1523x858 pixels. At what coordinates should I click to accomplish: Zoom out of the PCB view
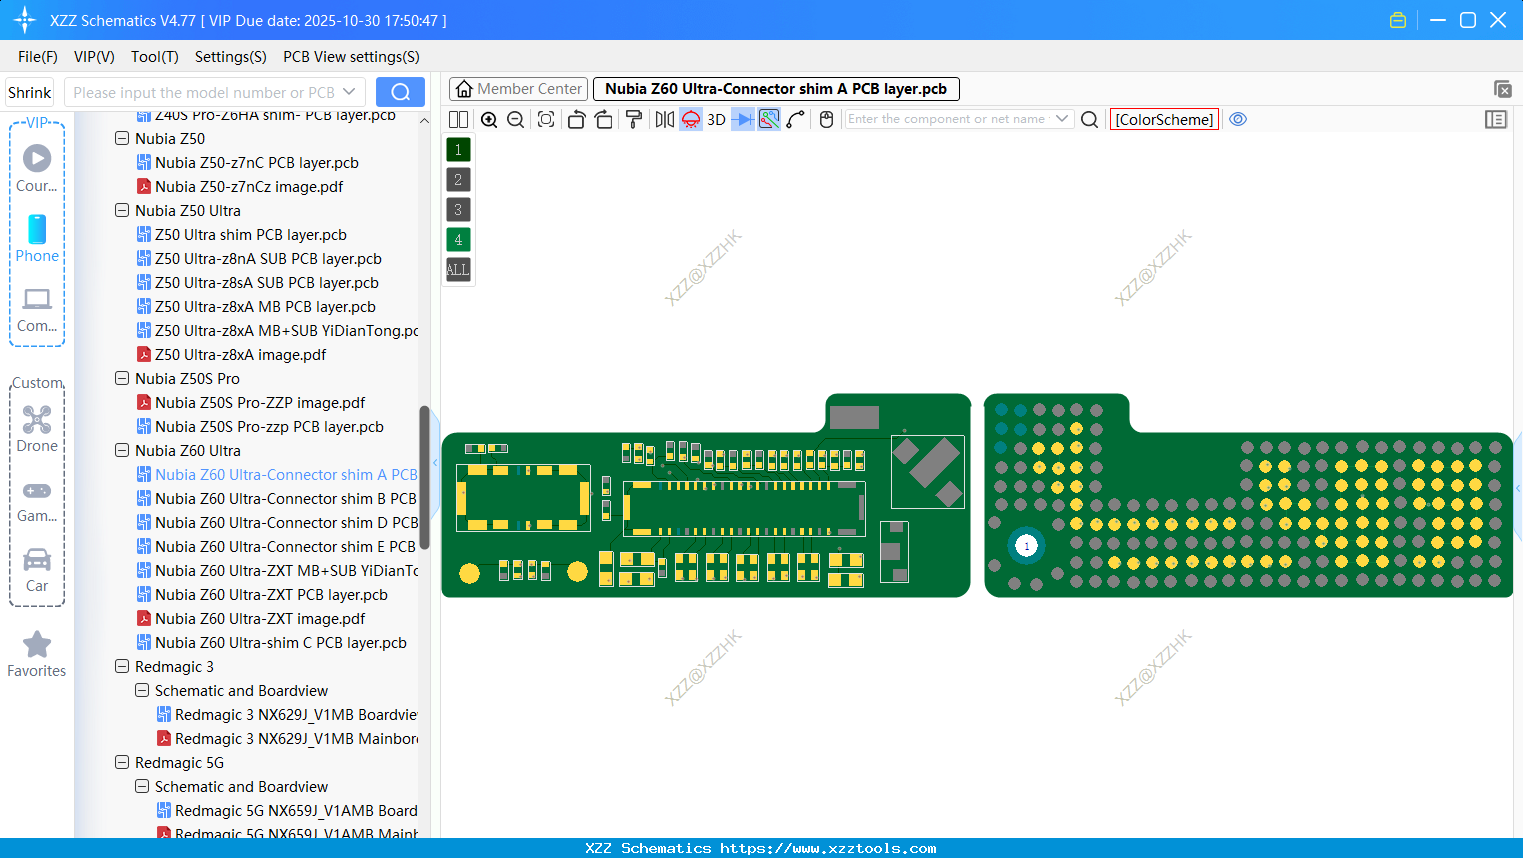(516, 120)
